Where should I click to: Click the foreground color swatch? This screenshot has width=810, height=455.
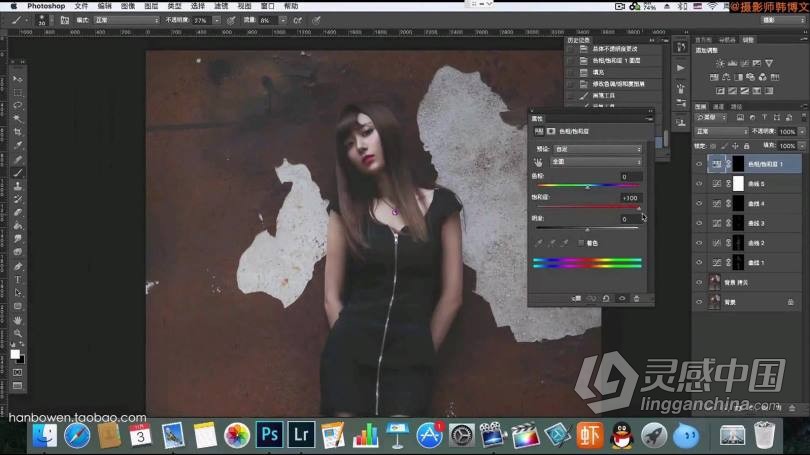[15, 354]
